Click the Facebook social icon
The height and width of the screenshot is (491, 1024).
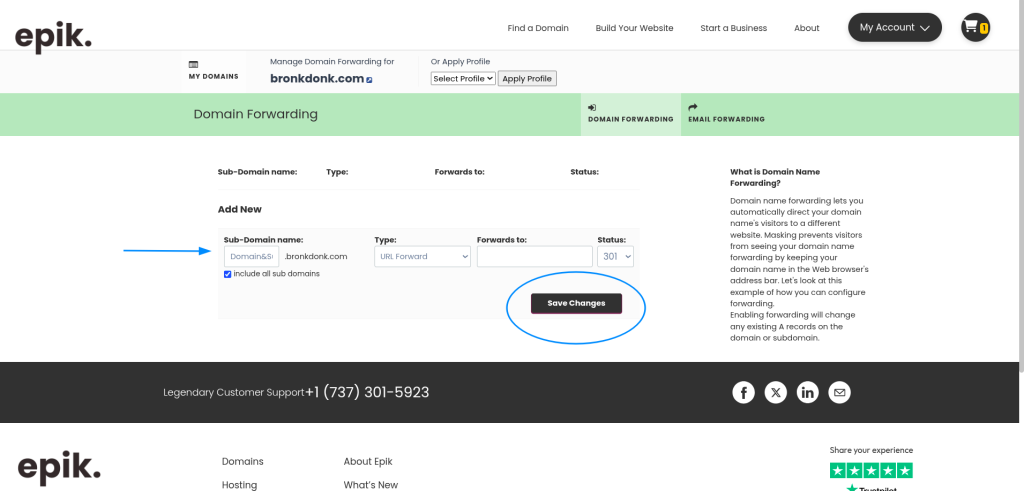click(x=743, y=392)
